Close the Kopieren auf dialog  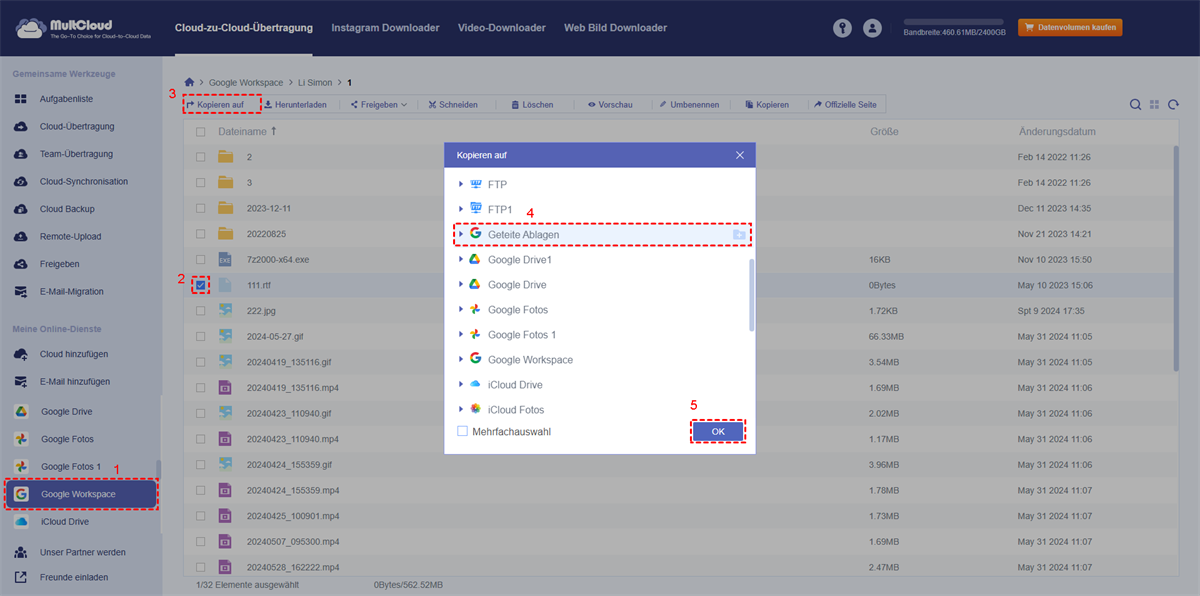[740, 155]
